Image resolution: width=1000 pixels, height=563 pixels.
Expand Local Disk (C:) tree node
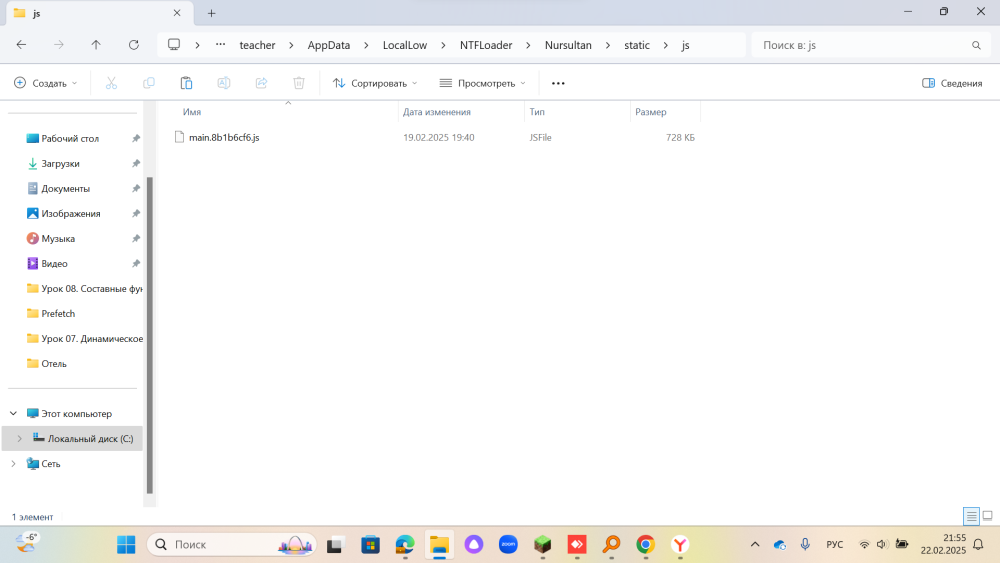pyautogui.click(x=19, y=439)
